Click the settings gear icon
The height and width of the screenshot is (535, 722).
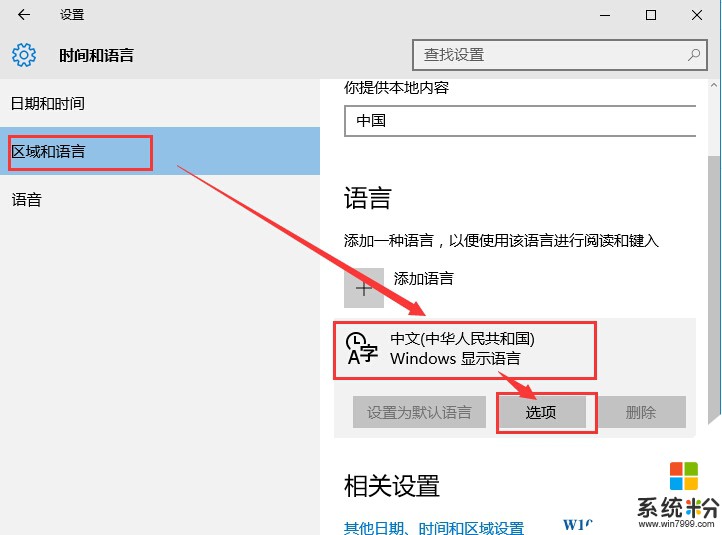(x=23, y=55)
